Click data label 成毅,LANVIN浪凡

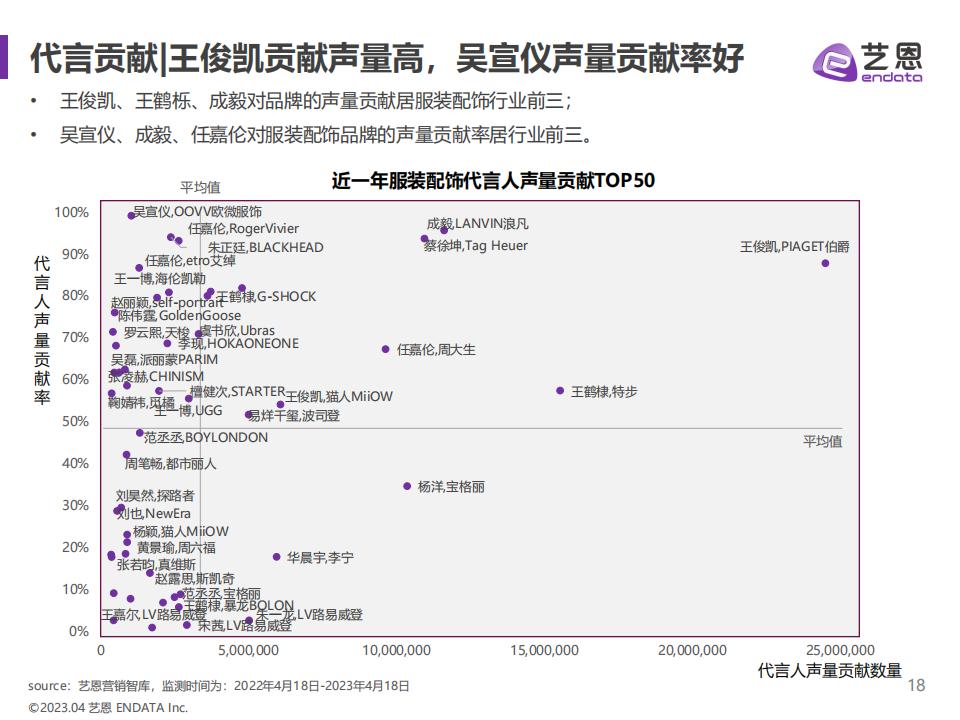pos(477,224)
